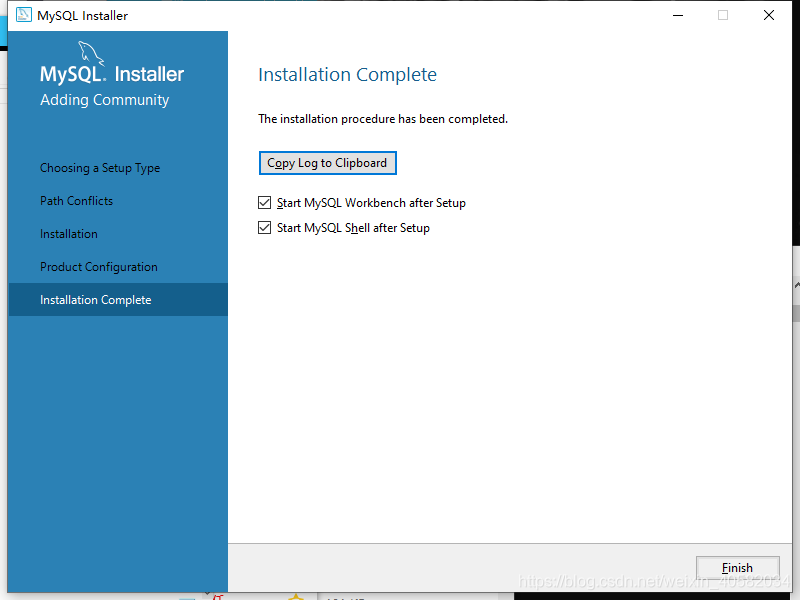800x600 pixels.
Task: Select Product Configuration in sidebar
Action: point(99,267)
